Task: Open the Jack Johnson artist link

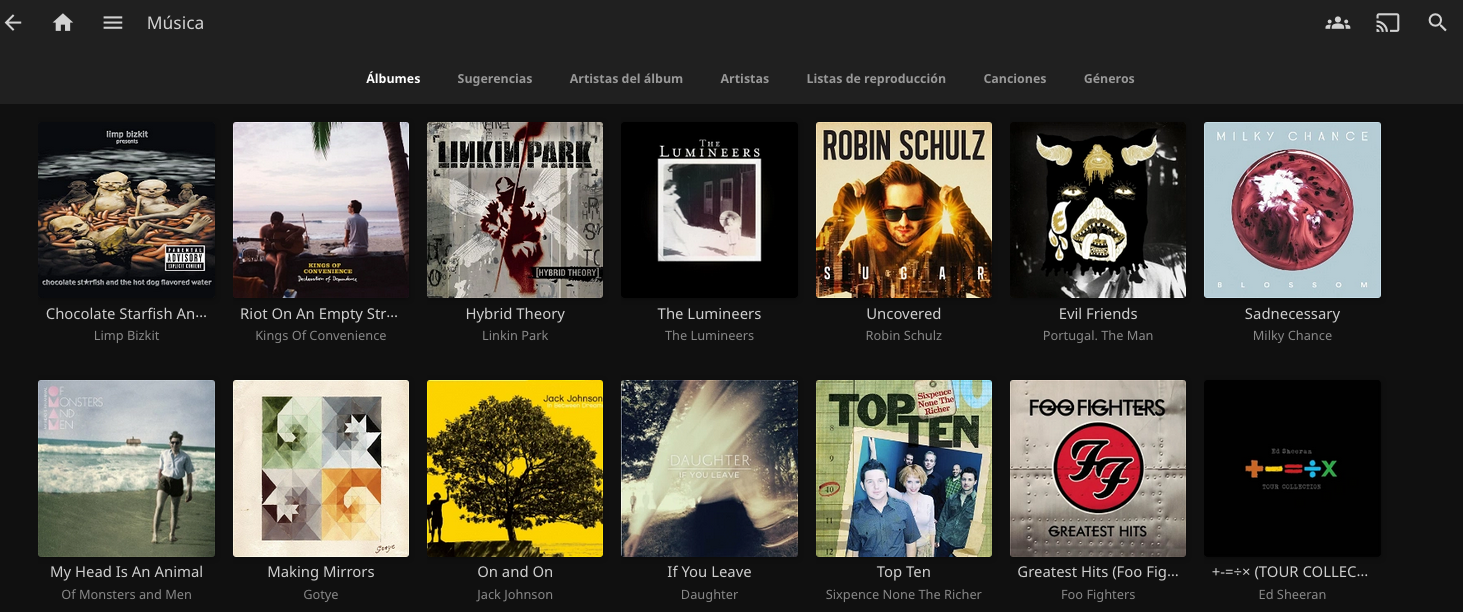Action: point(515,594)
